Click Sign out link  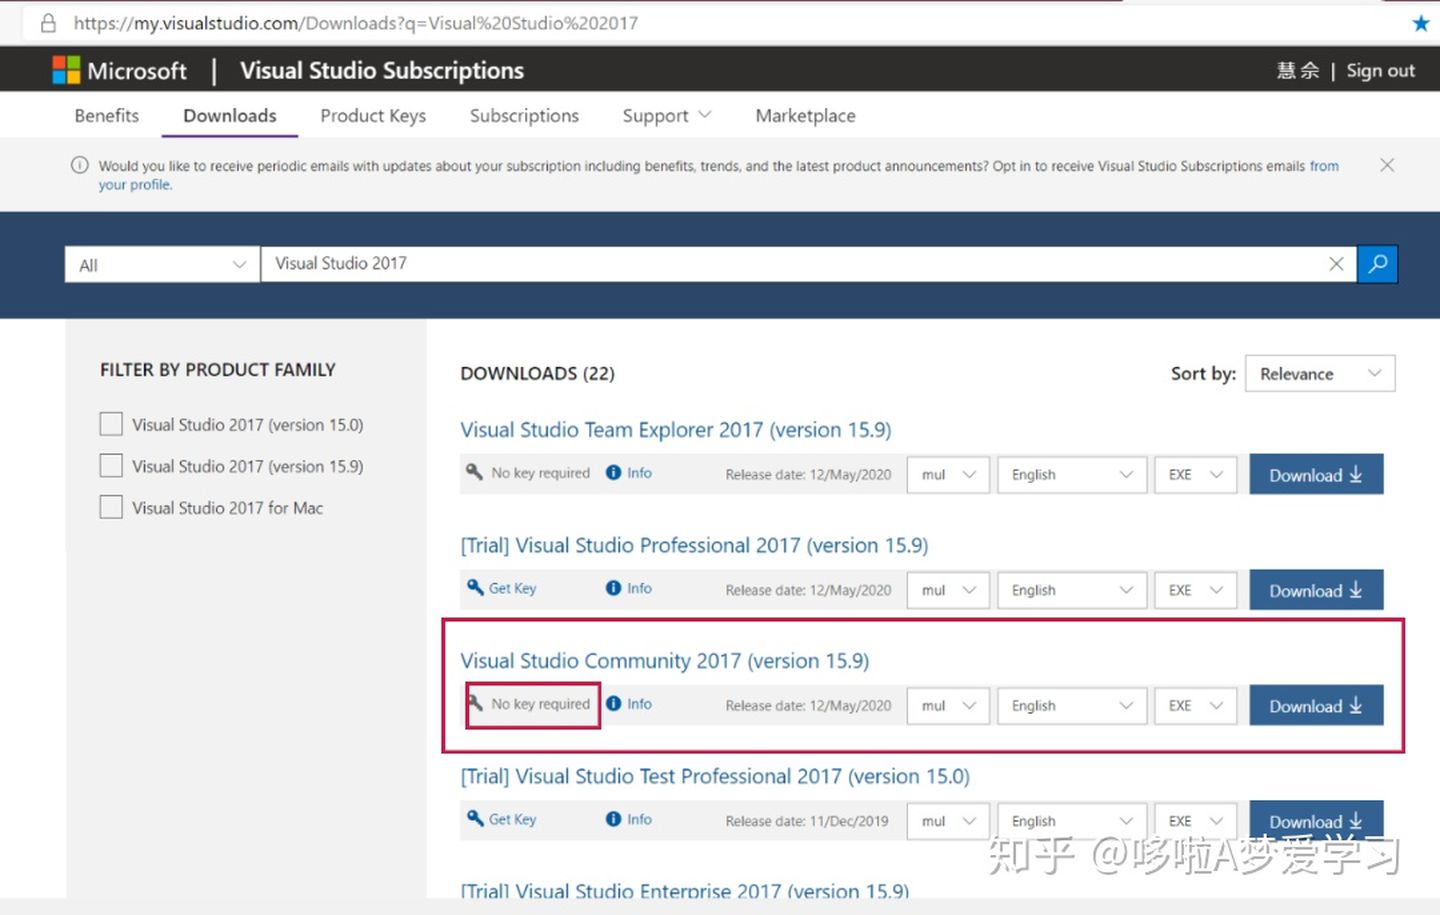click(1380, 70)
